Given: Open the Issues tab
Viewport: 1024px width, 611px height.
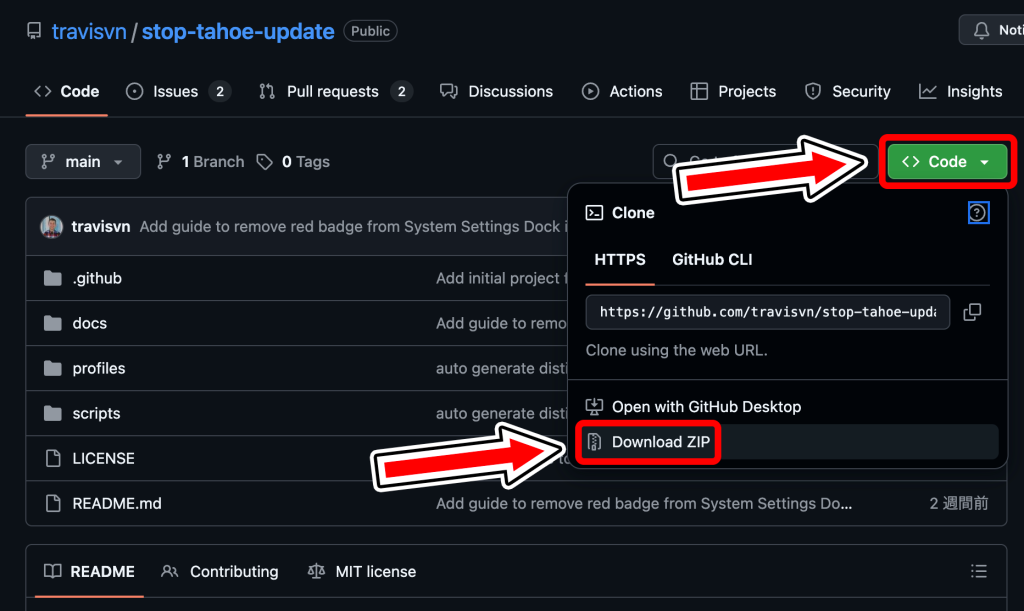Looking at the screenshot, I should [x=176, y=91].
